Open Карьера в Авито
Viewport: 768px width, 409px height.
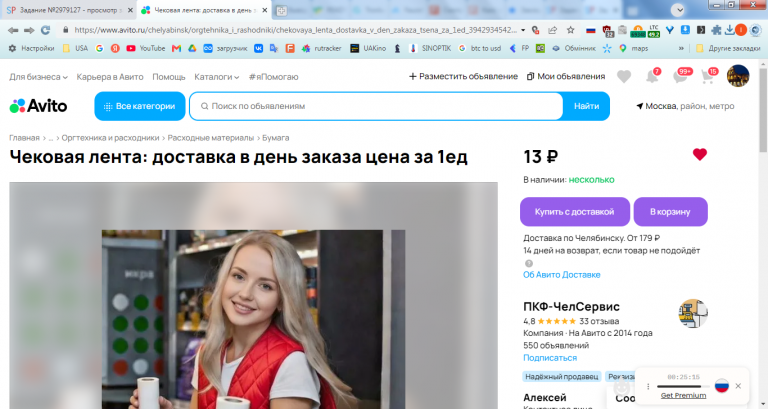[x=110, y=77]
